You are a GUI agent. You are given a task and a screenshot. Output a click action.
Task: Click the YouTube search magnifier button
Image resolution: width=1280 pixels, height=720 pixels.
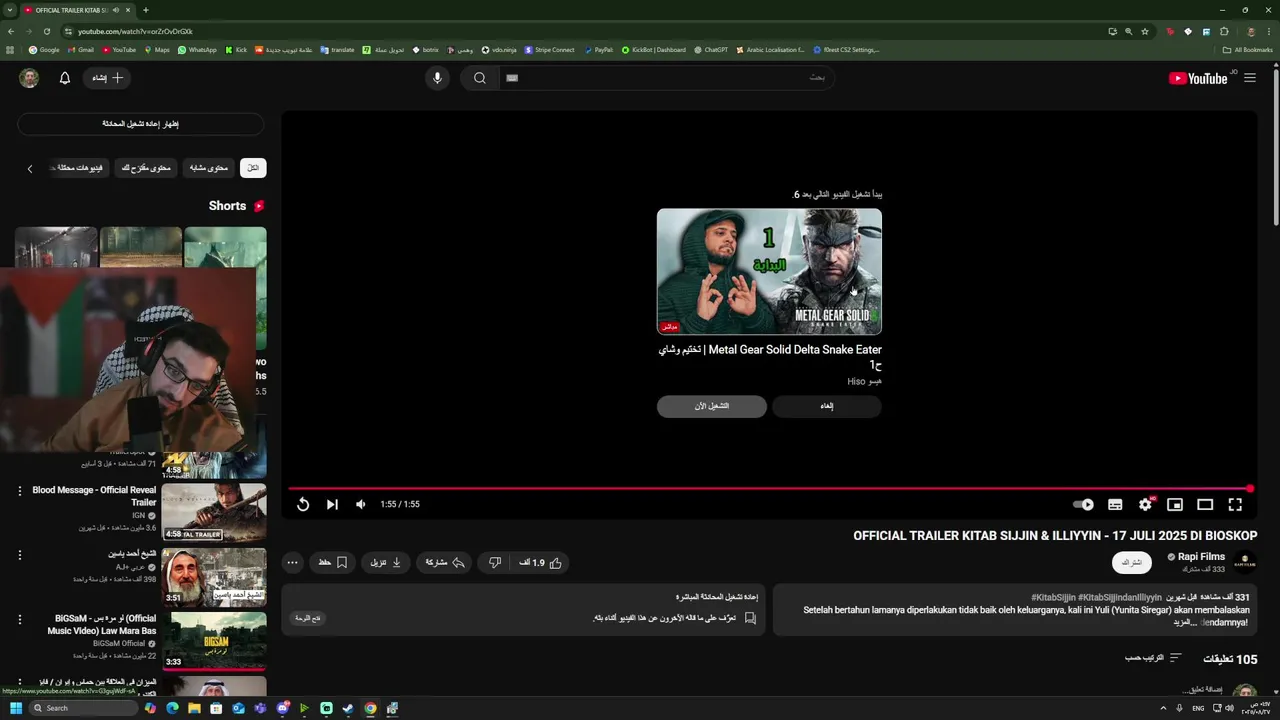pos(480,78)
